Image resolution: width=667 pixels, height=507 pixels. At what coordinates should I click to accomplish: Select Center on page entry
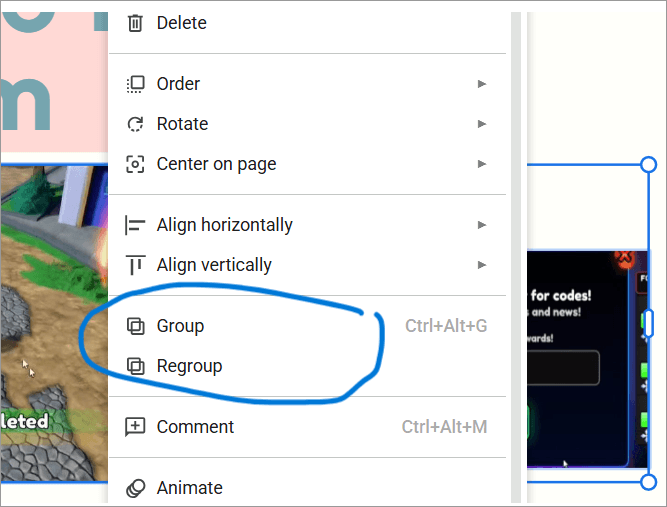click(308, 164)
